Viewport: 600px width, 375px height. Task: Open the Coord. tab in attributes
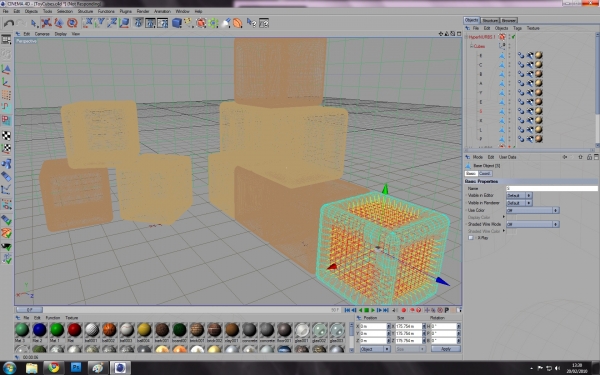point(484,173)
